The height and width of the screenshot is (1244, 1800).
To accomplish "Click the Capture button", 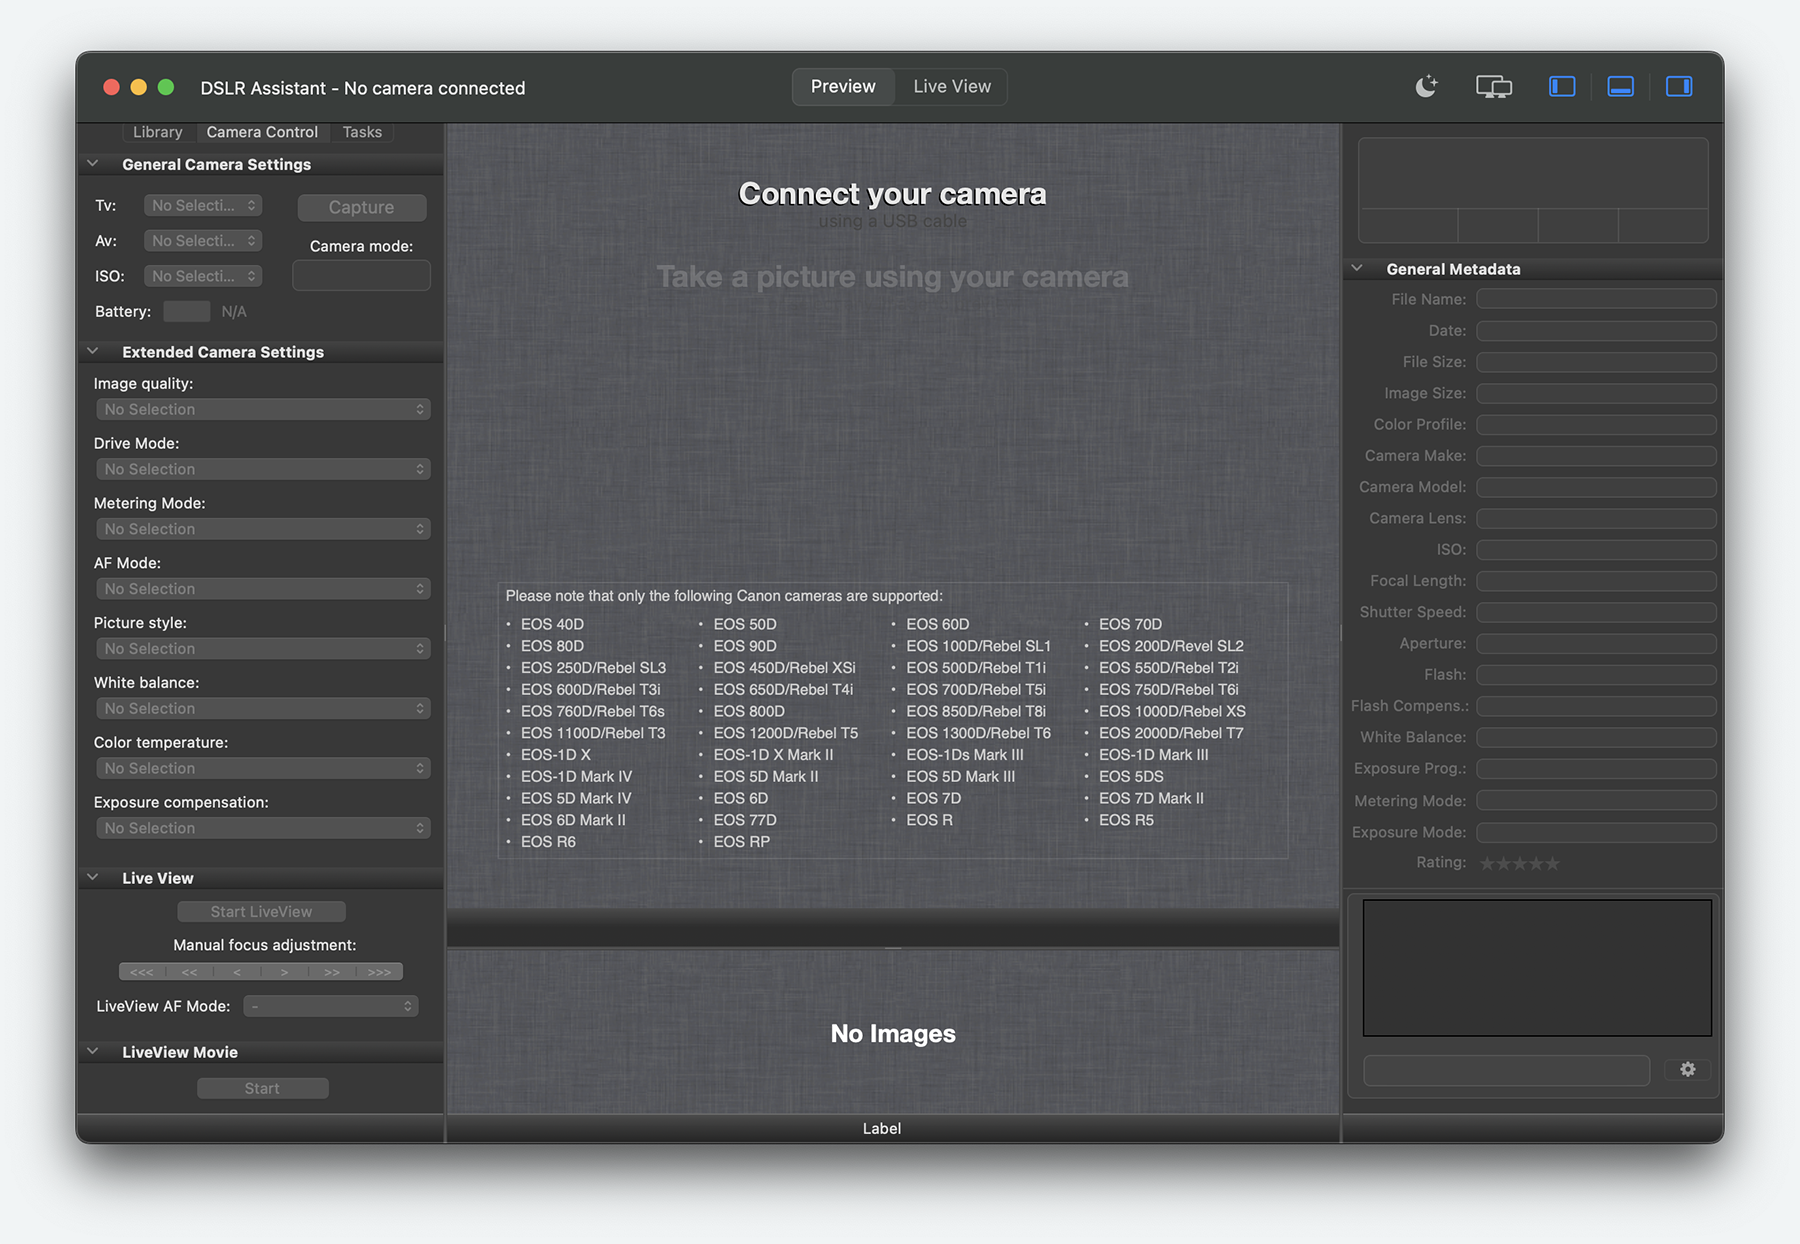I will (x=362, y=207).
